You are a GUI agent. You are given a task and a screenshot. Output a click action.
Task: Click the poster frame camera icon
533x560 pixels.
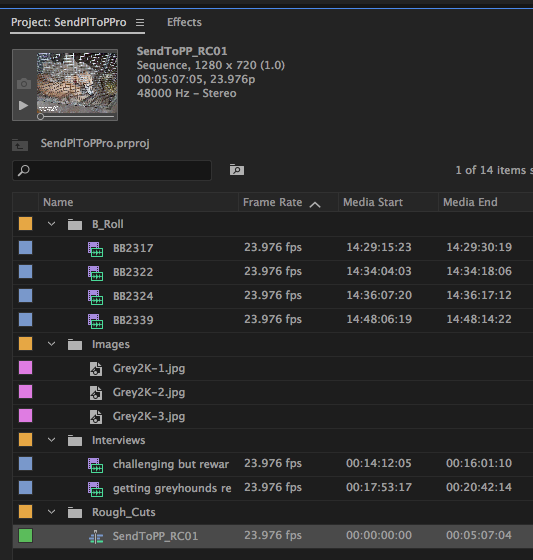coord(24,84)
